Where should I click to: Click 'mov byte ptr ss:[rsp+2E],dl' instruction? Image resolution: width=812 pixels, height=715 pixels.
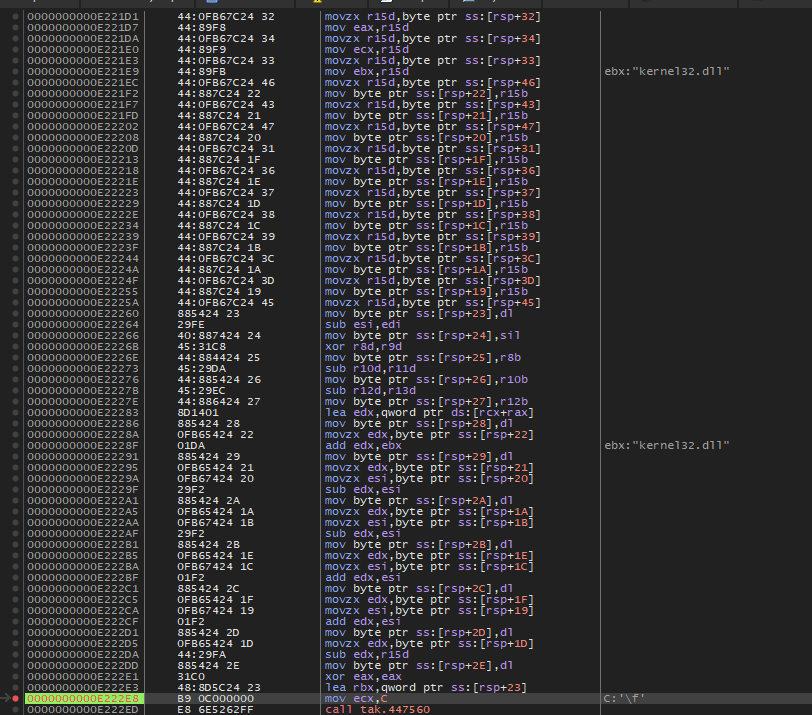[418, 666]
